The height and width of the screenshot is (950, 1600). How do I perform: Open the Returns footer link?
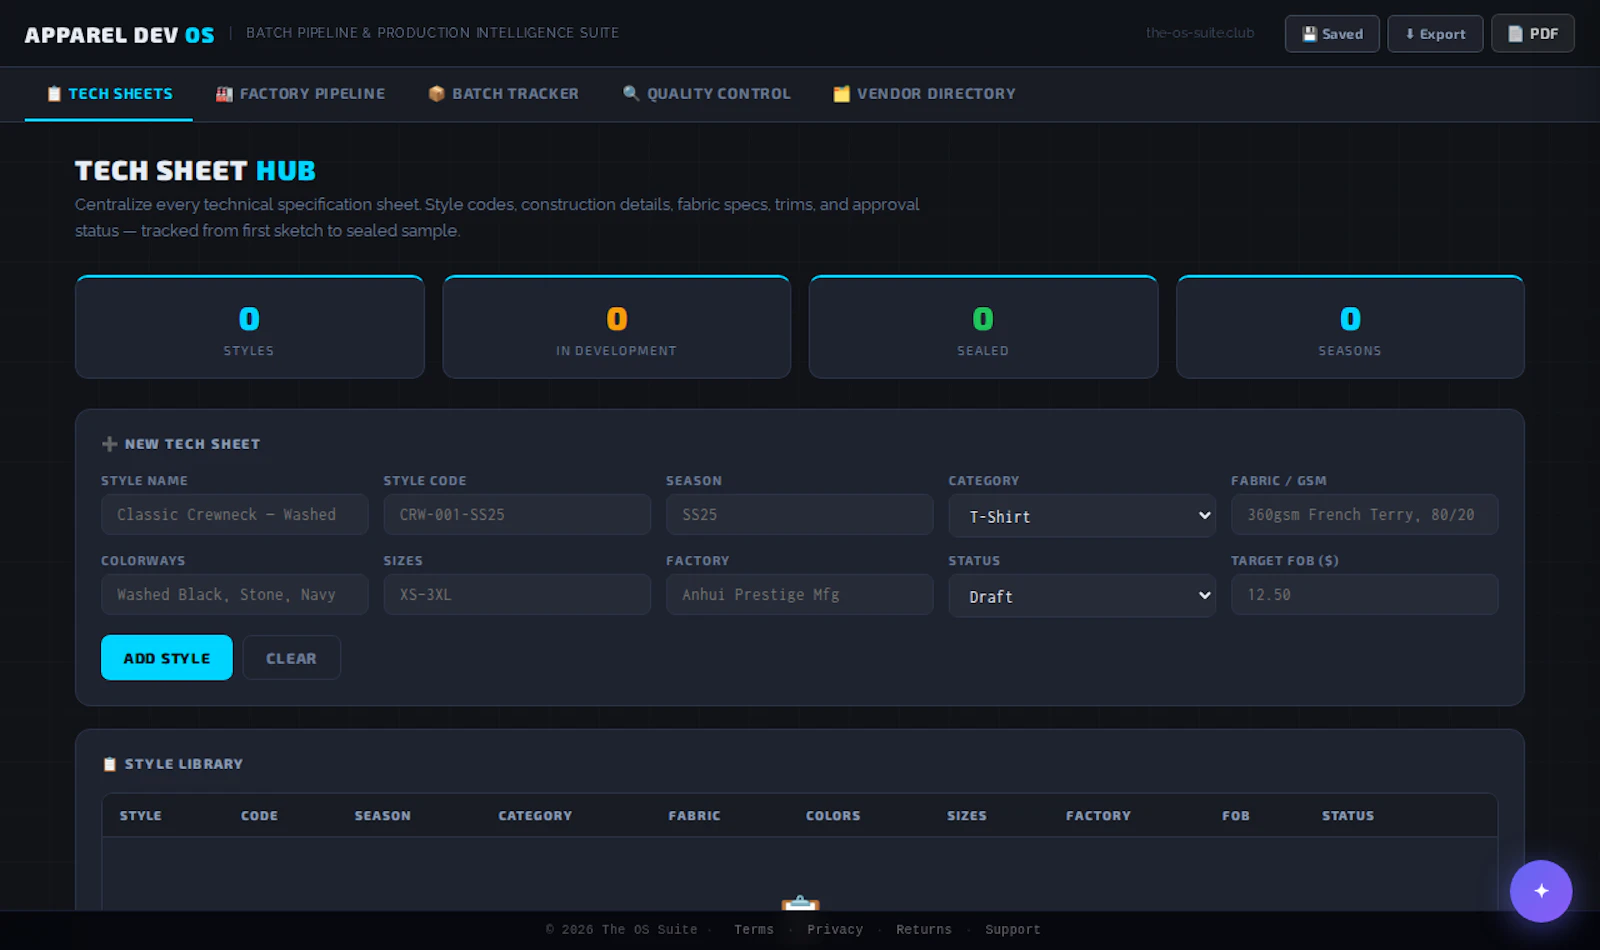point(924,930)
